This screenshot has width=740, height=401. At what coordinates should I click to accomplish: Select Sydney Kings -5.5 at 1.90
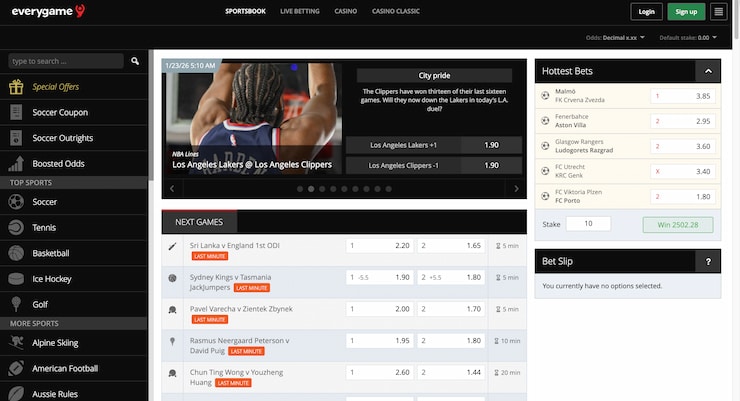[x=380, y=277]
